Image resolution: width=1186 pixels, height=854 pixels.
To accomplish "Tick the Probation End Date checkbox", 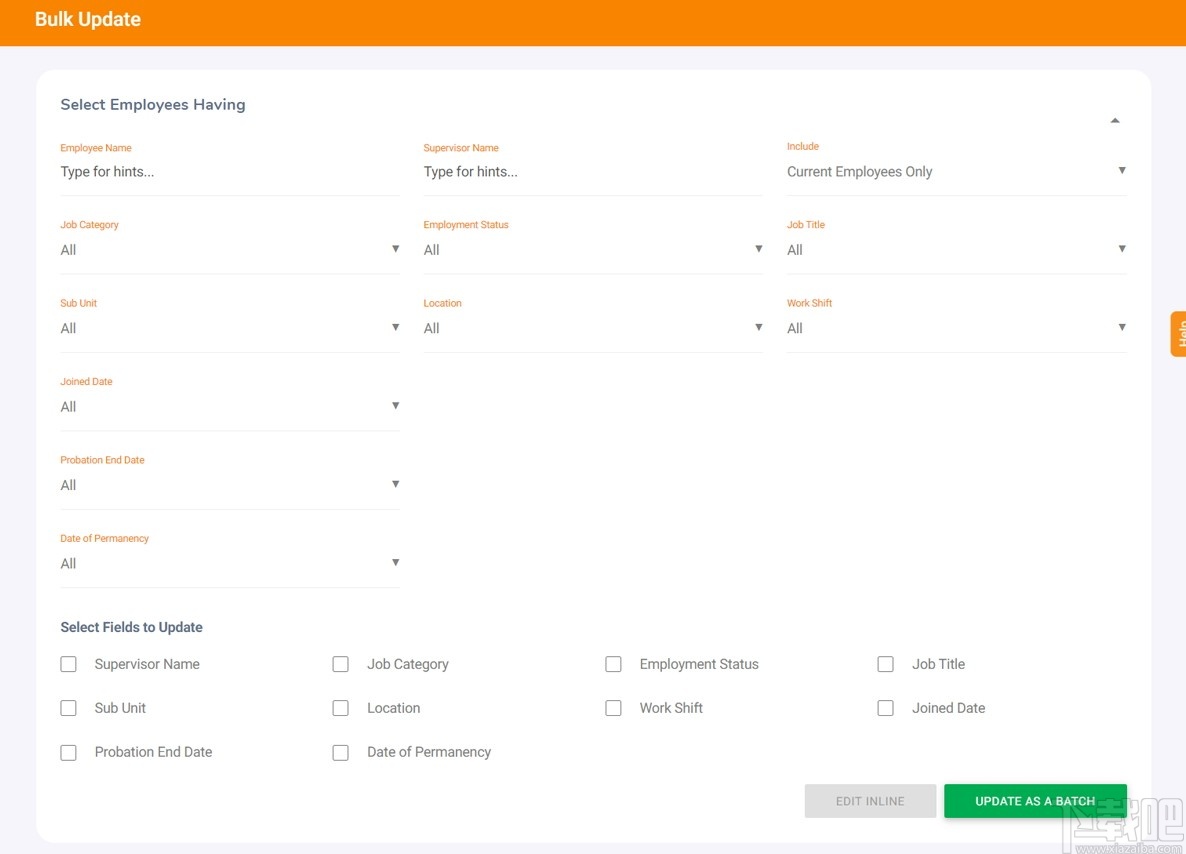I will pos(69,752).
